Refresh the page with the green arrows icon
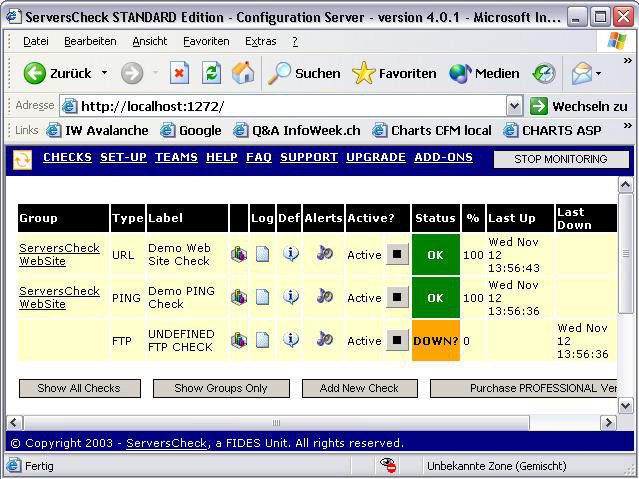This screenshot has width=639, height=479. tap(212, 73)
